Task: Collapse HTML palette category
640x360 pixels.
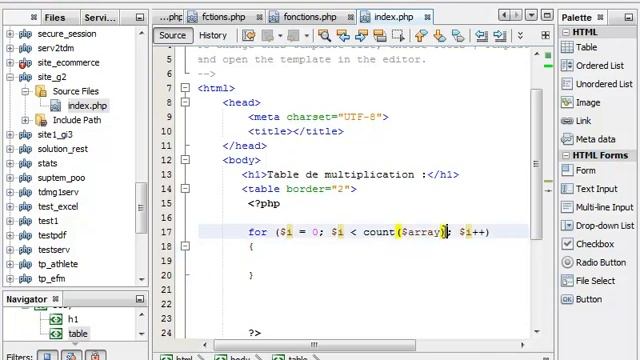Action: coord(566,32)
